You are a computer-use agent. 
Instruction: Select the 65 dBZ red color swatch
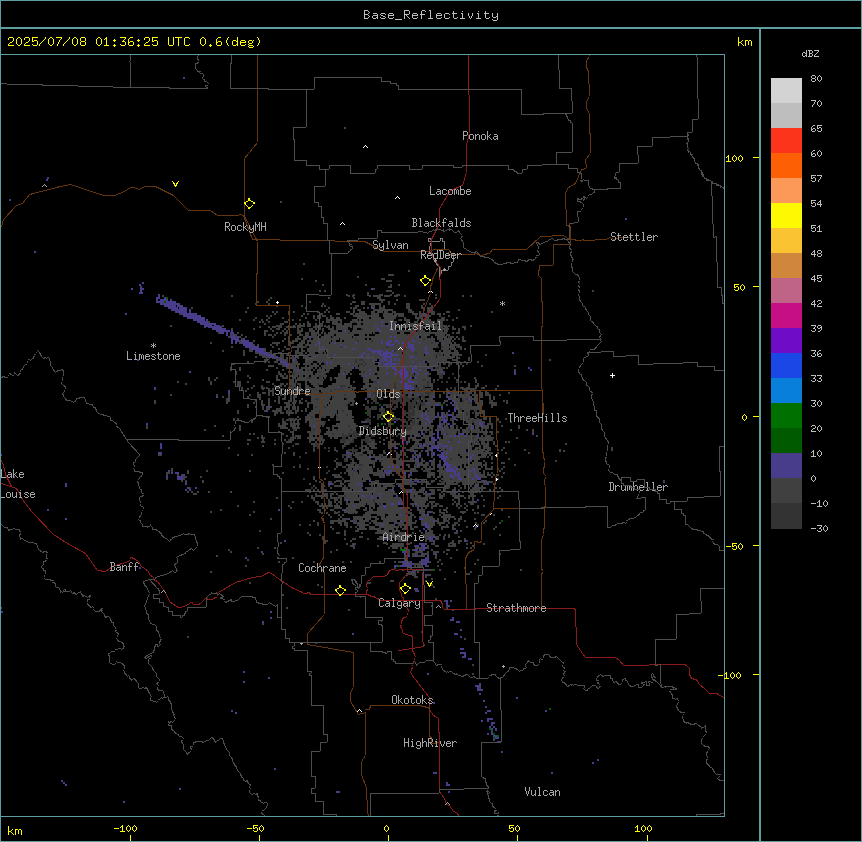point(786,141)
